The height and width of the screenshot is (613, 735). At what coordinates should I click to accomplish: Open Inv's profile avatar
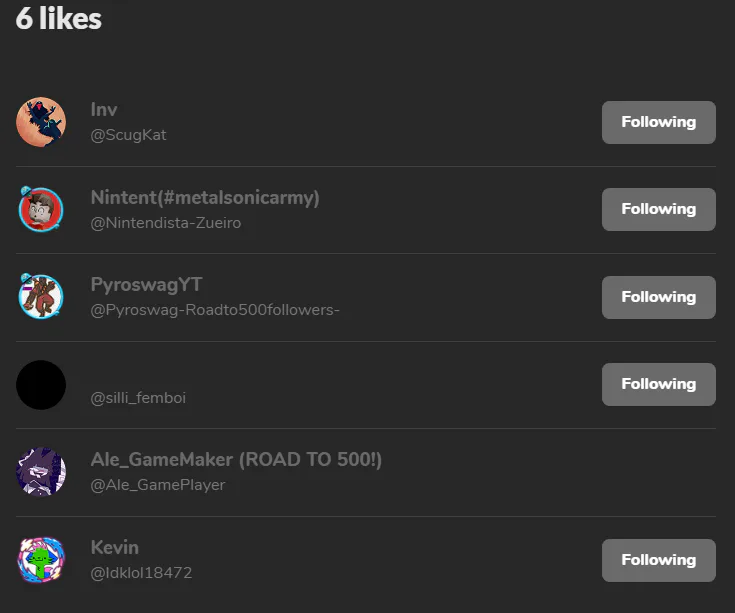tap(41, 122)
